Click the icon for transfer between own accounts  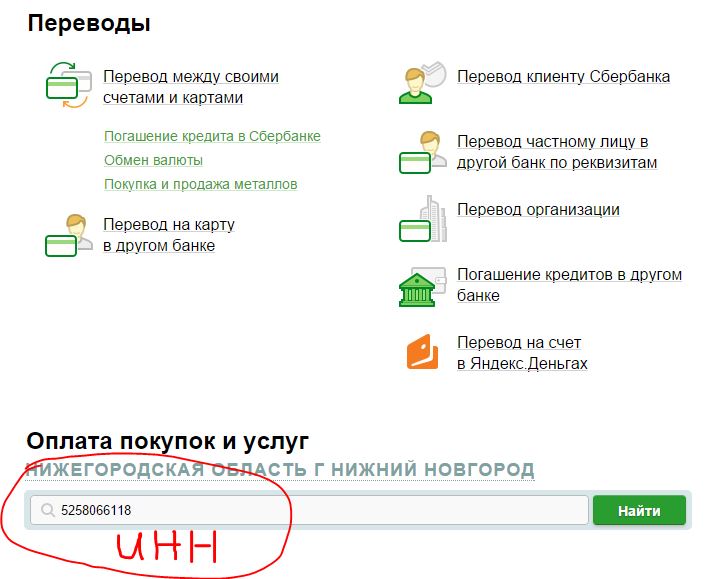(69, 86)
